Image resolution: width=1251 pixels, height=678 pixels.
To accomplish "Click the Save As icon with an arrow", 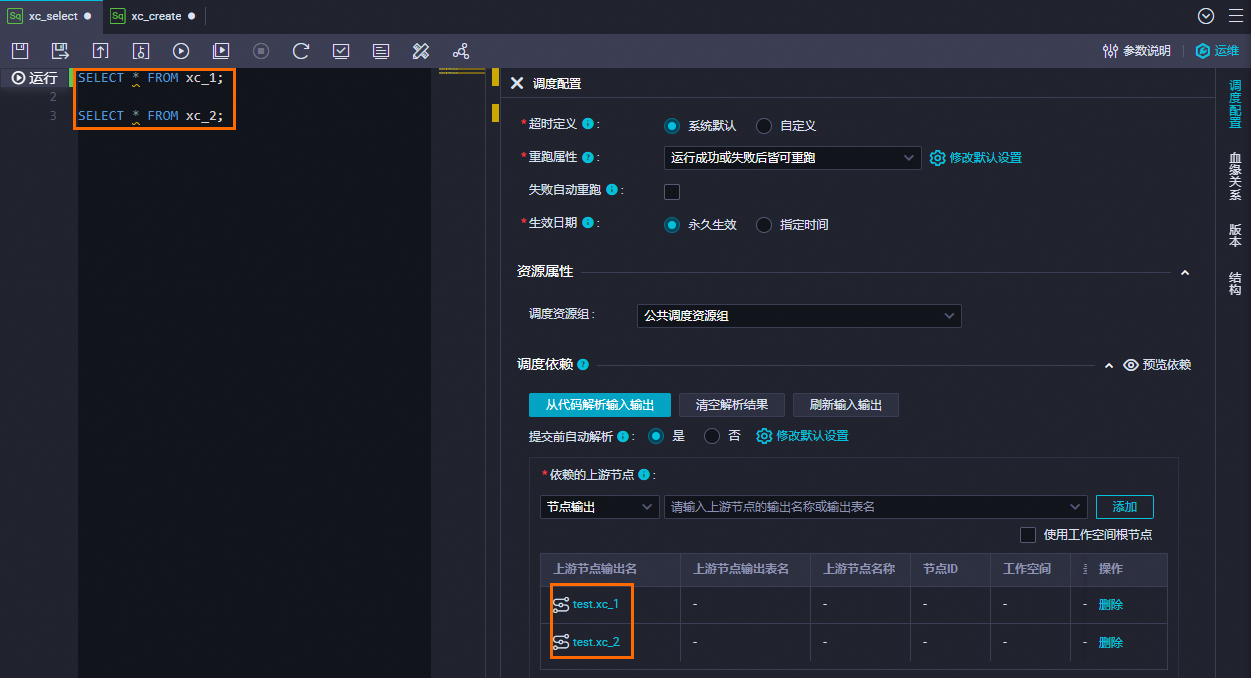I will (x=60, y=51).
